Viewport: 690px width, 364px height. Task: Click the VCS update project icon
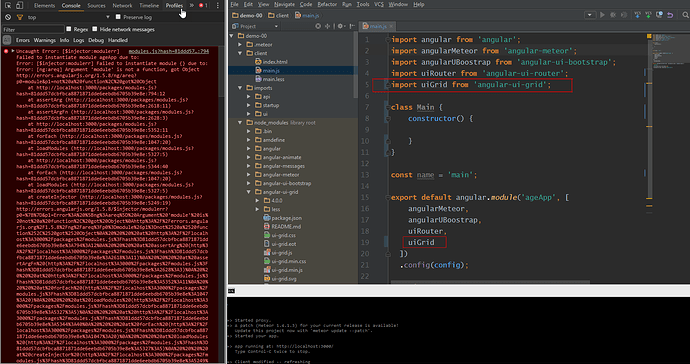point(637,15)
